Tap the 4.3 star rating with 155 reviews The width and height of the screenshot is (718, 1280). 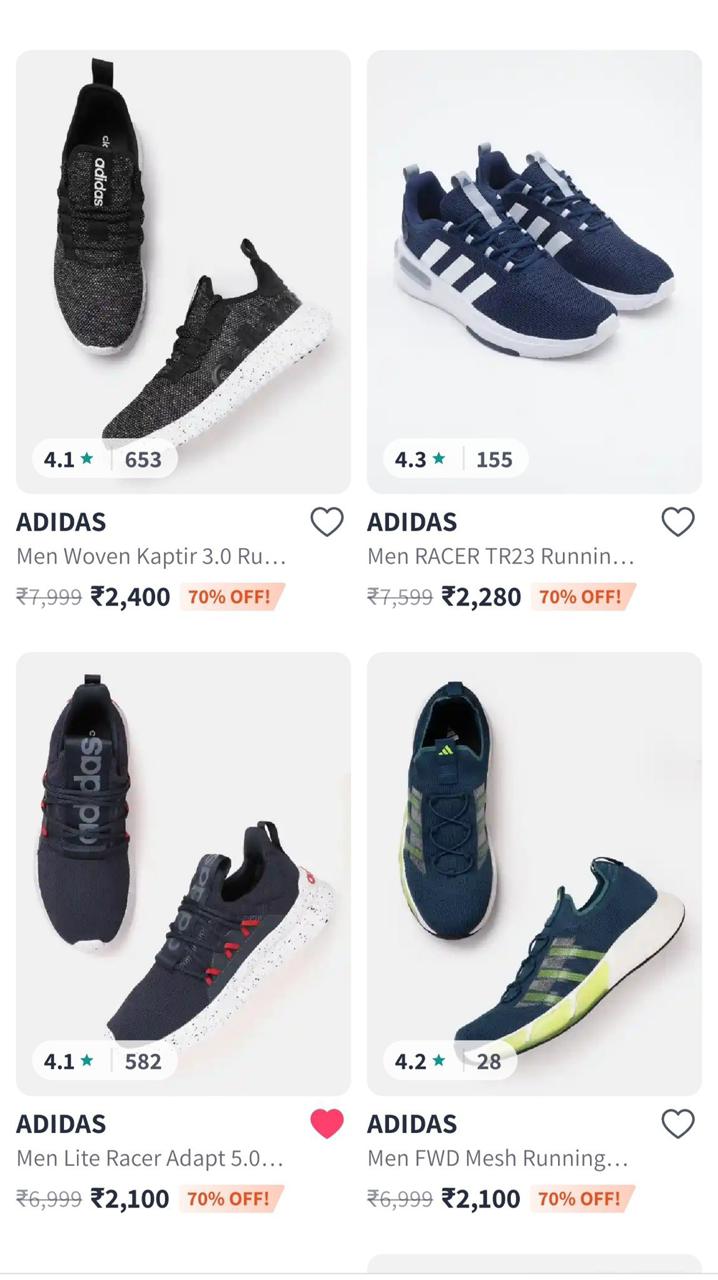pos(453,460)
